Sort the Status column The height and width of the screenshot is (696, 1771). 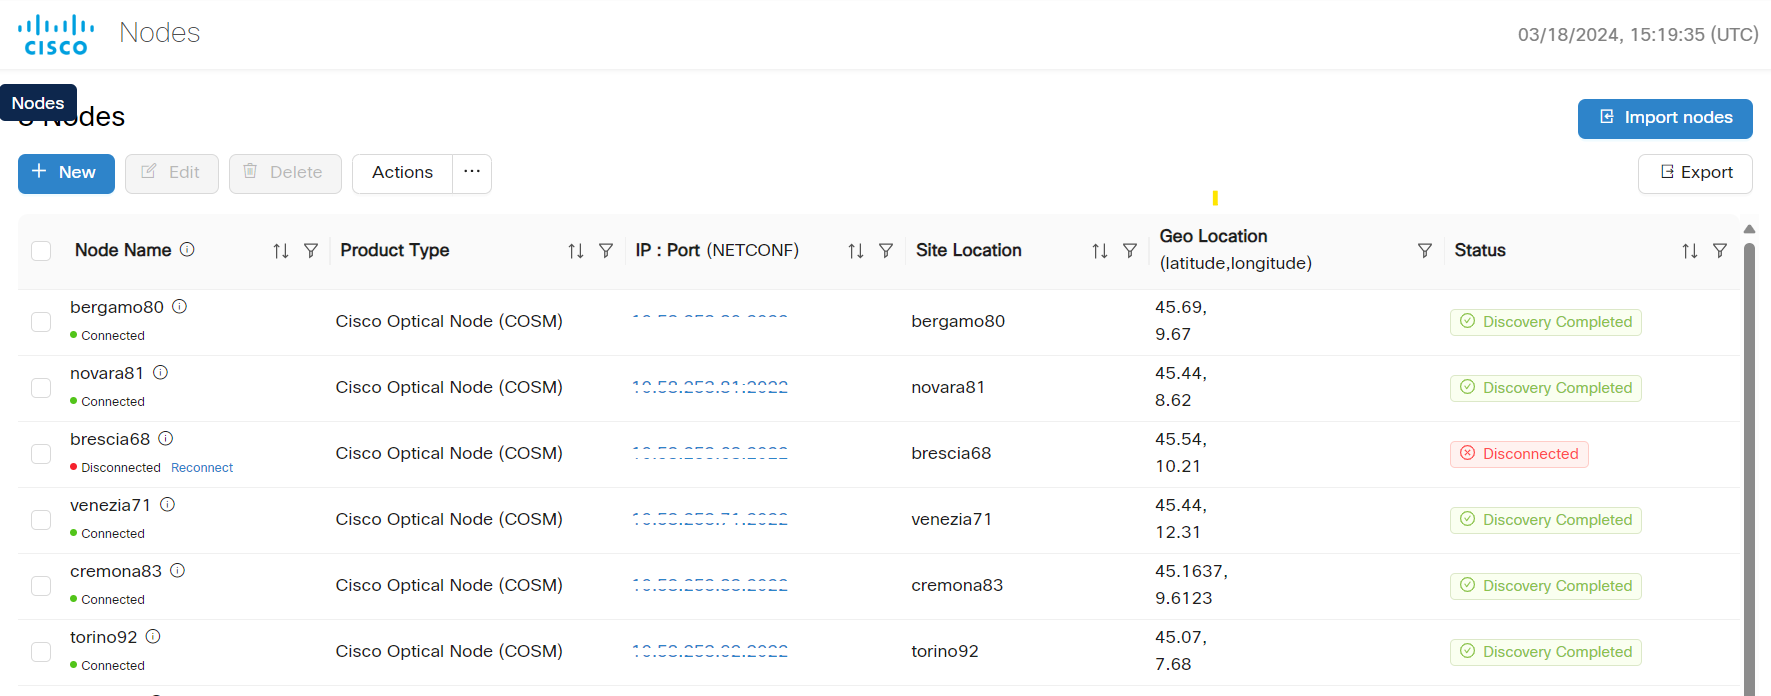[1690, 251]
